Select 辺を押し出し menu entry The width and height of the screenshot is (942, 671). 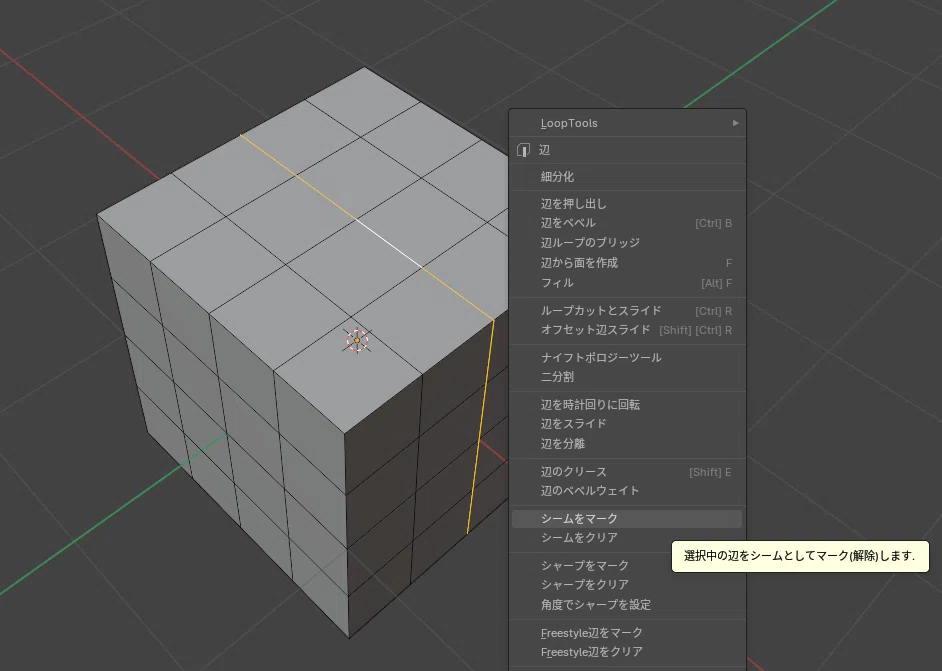(627, 204)
